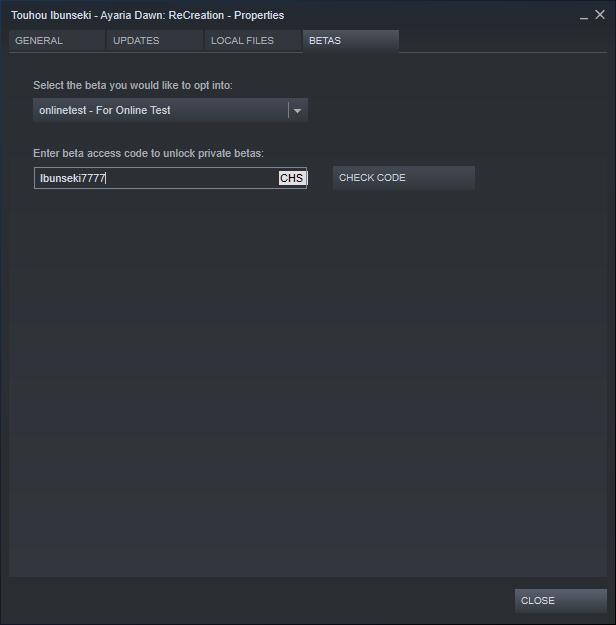Screen dimensions: 616x625
Task: Click the divider line beside the dropdown arrow
Action: pyautogui.click(x=288, y=110)
